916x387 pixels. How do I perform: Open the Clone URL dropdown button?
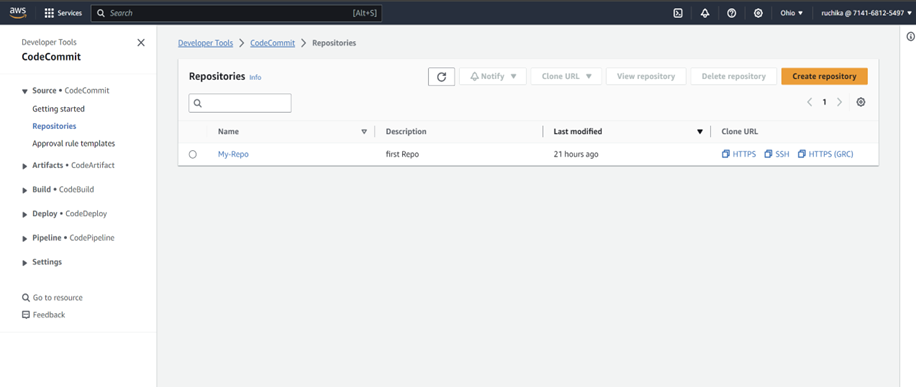[x=566, y=77]
